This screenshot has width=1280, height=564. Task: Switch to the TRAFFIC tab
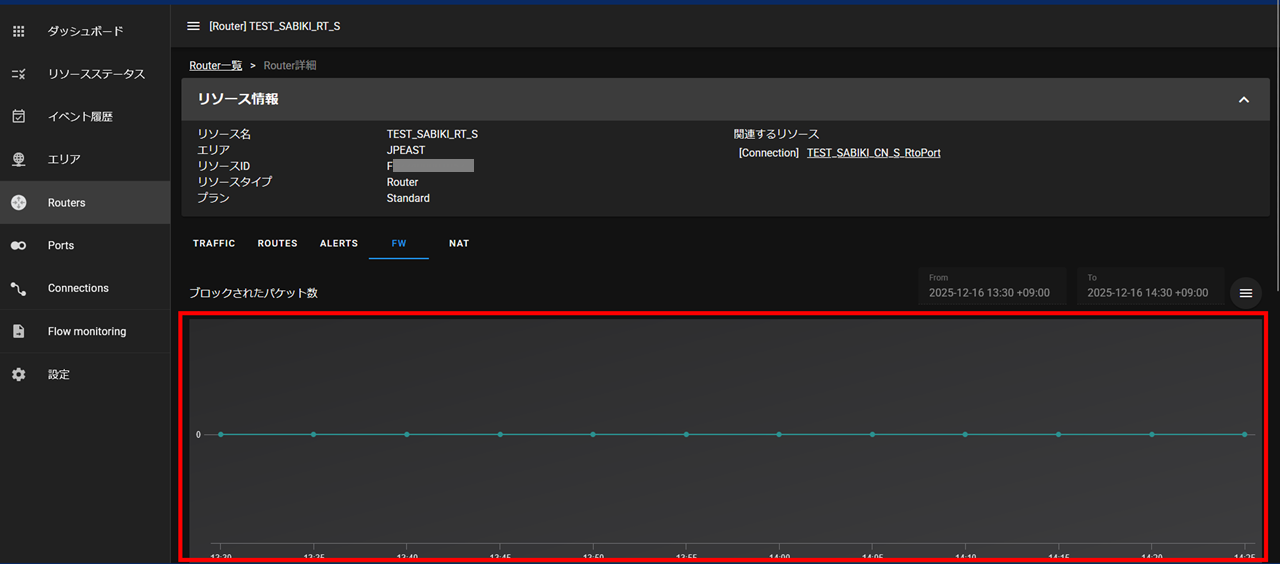coord(214,243)
